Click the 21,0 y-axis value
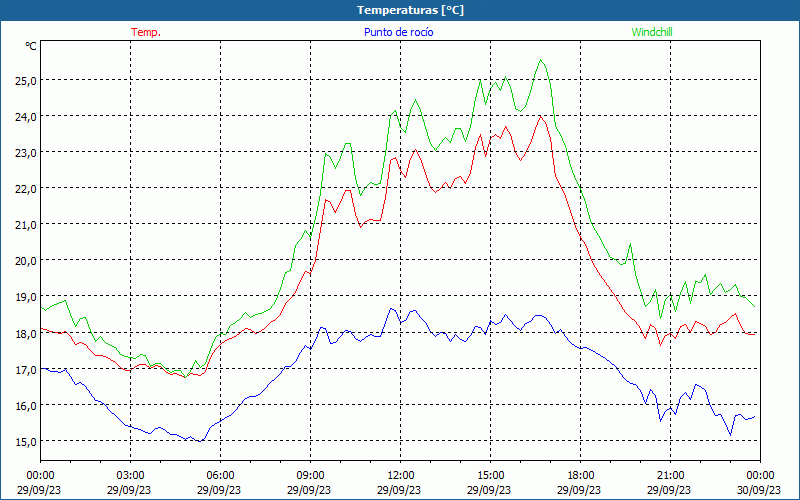This screenshot has height=500, width=800. click(x=26, y=224)
